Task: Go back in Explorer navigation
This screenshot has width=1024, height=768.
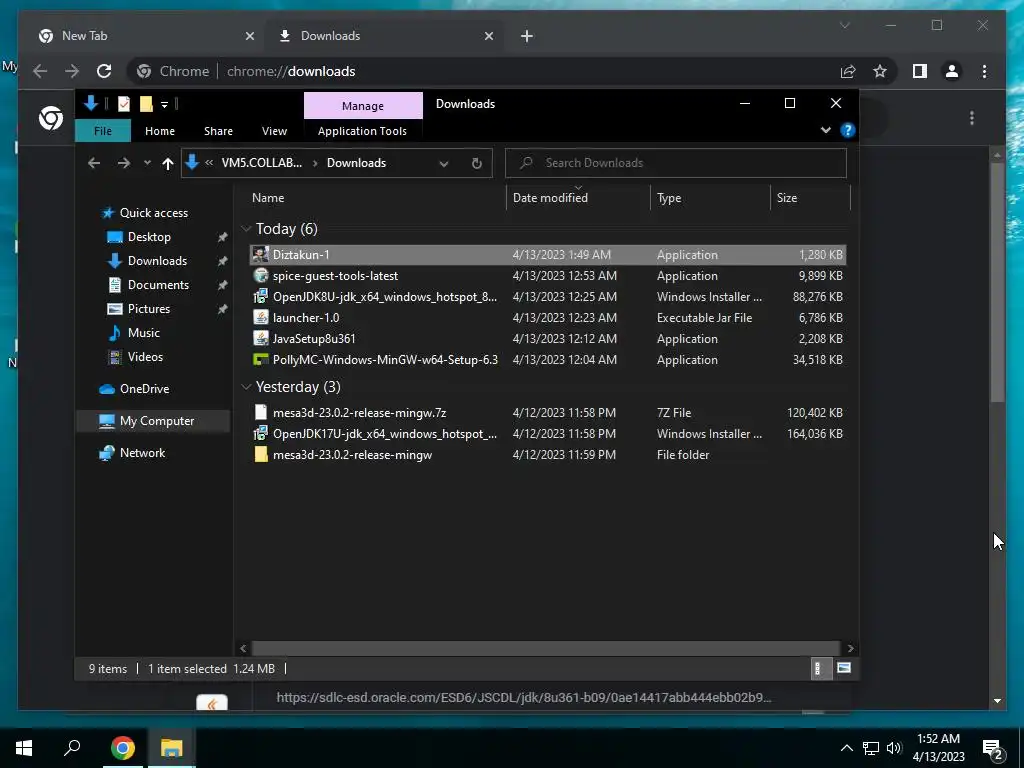Action: pos(94,163)
